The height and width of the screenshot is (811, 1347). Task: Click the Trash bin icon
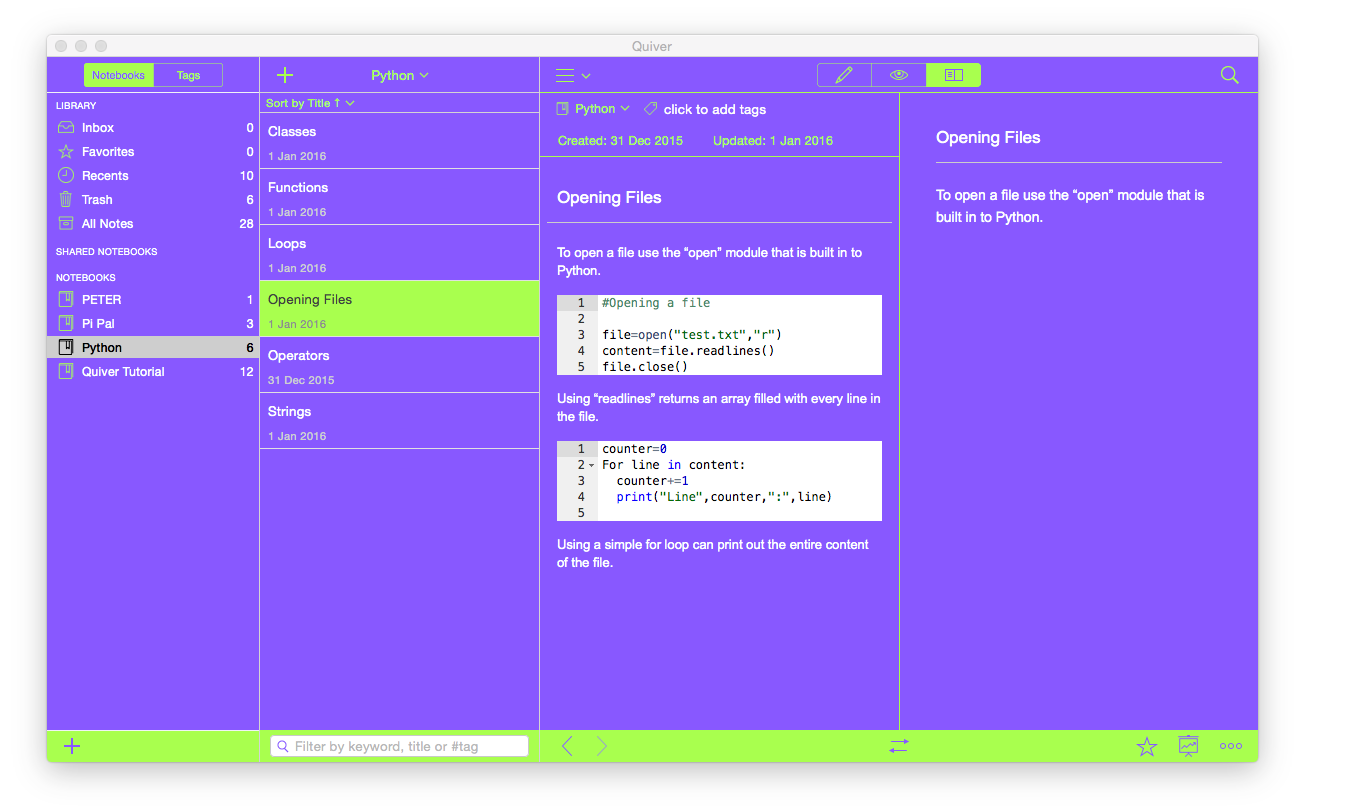(x=66, y=200)
